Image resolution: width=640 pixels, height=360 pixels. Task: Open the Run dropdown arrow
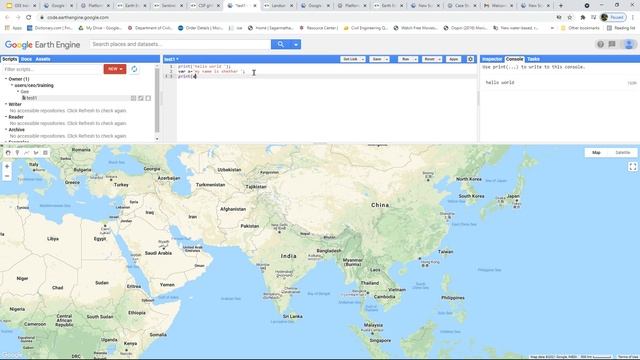[416, 59]
